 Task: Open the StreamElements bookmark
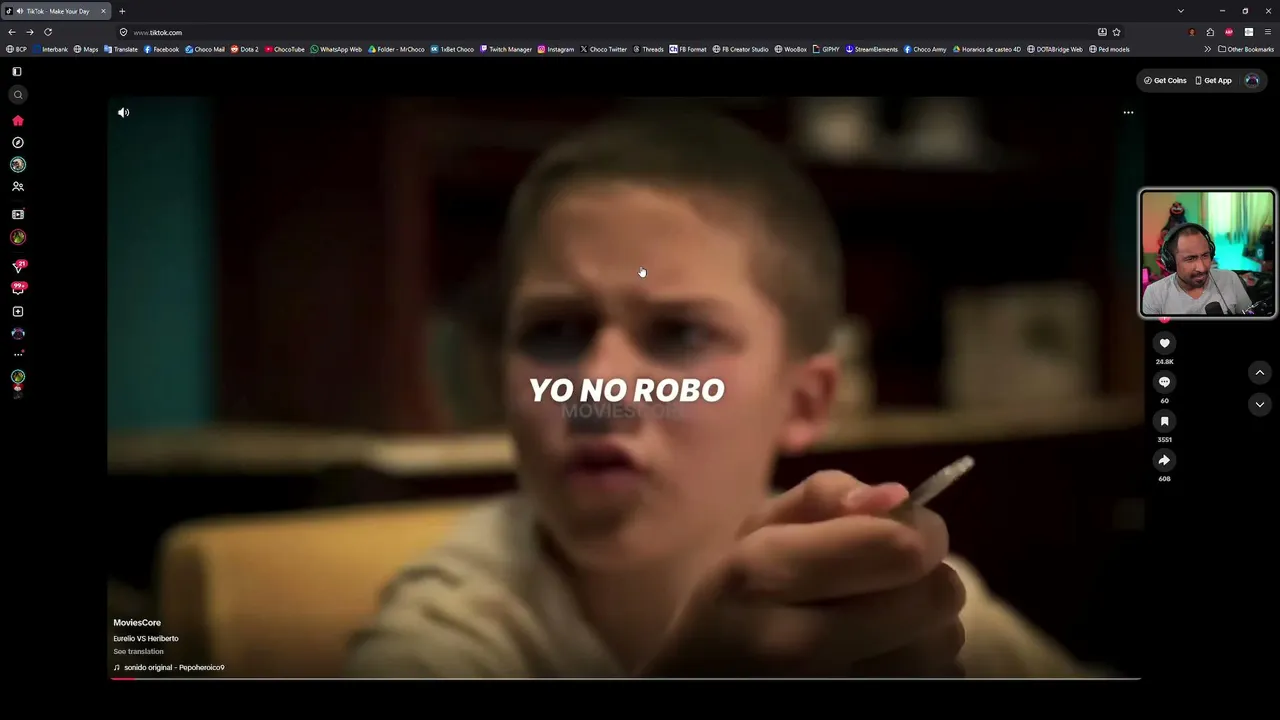tap(872, 49)
